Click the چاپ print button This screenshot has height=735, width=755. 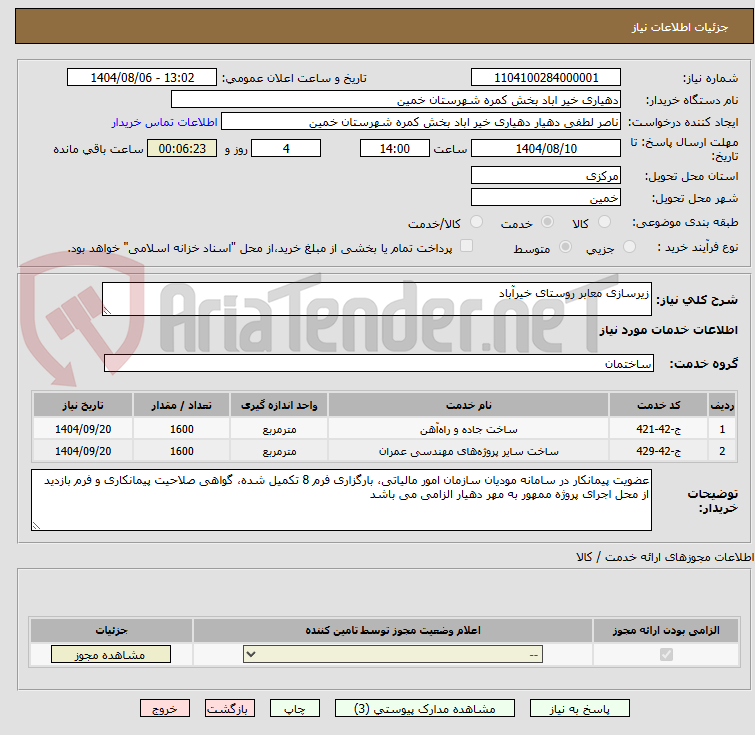coord(295,709)
